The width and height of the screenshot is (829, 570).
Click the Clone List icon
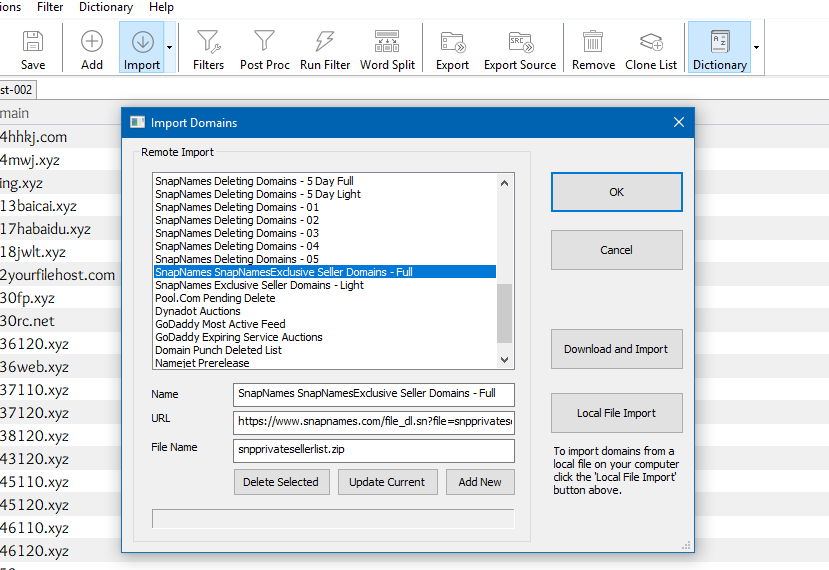pyautogui.click(x=651, y=42)
